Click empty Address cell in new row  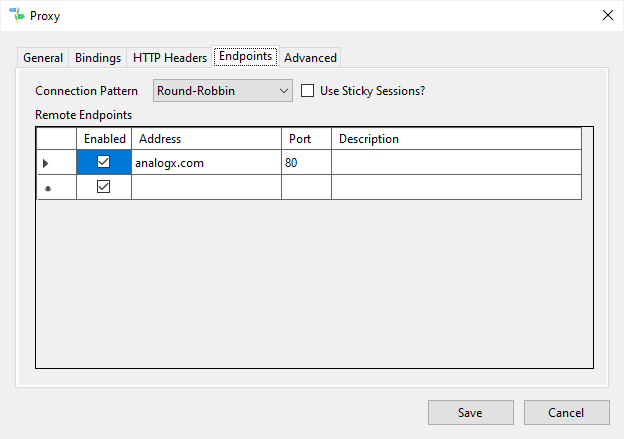[x=206, y=188]
